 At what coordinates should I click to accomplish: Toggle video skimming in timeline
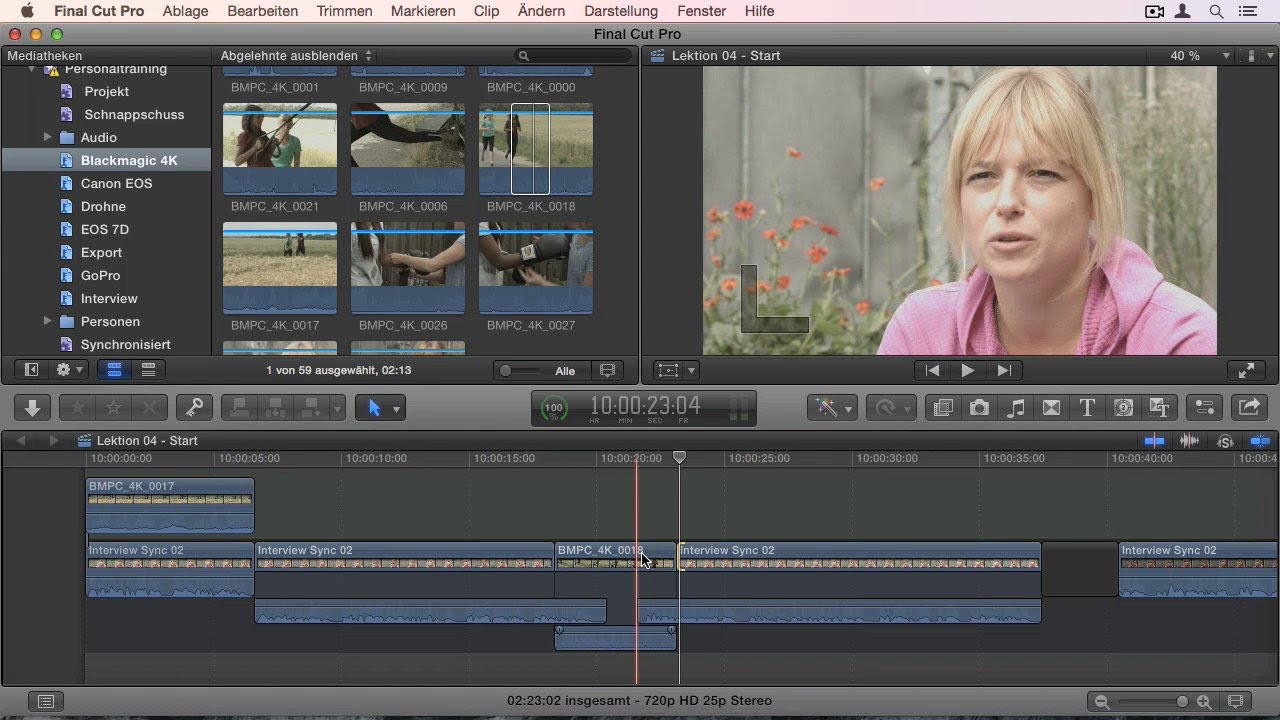click(1154, 441)
